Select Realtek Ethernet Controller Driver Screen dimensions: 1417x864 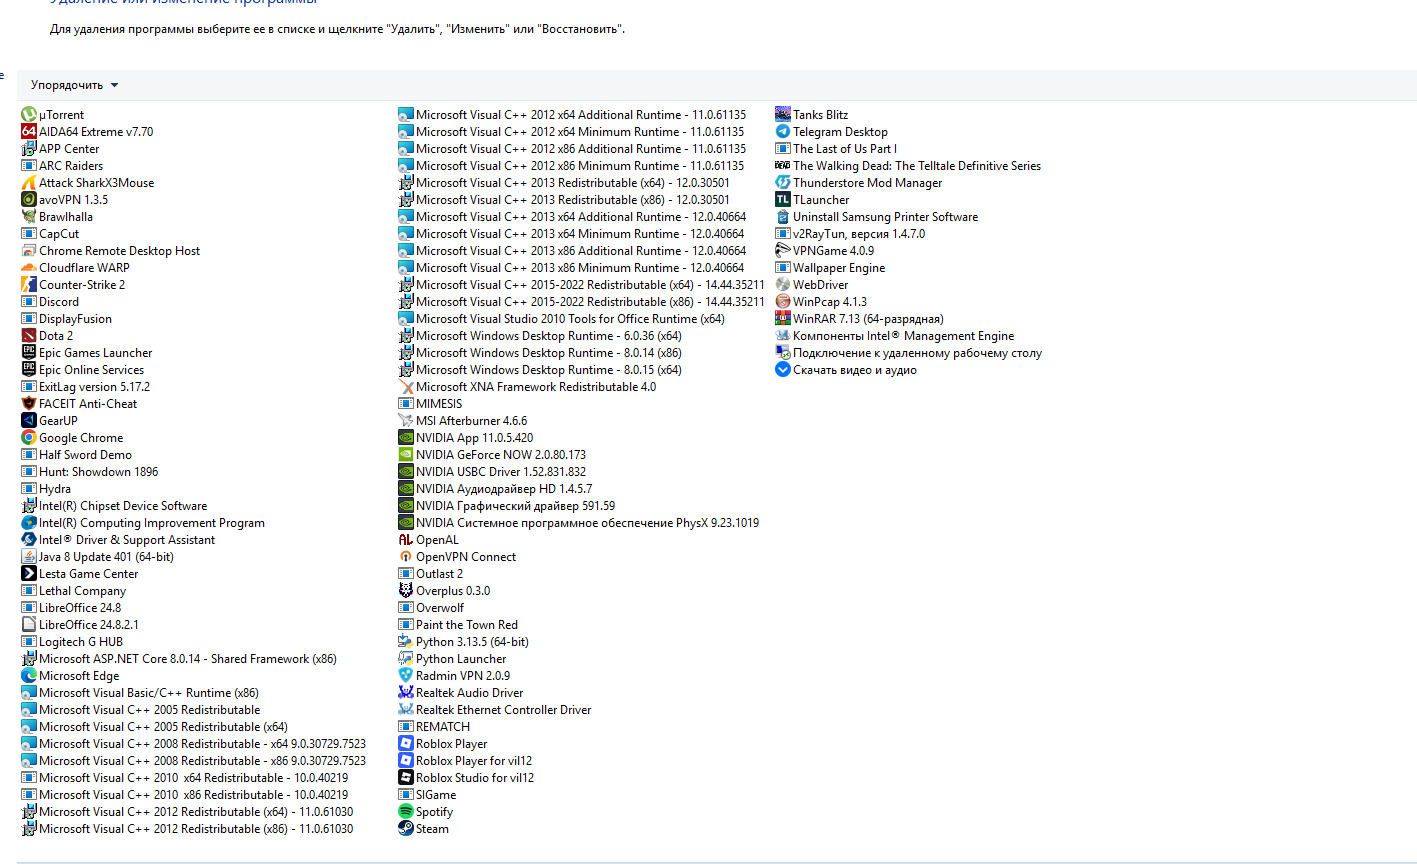(495, 710)
